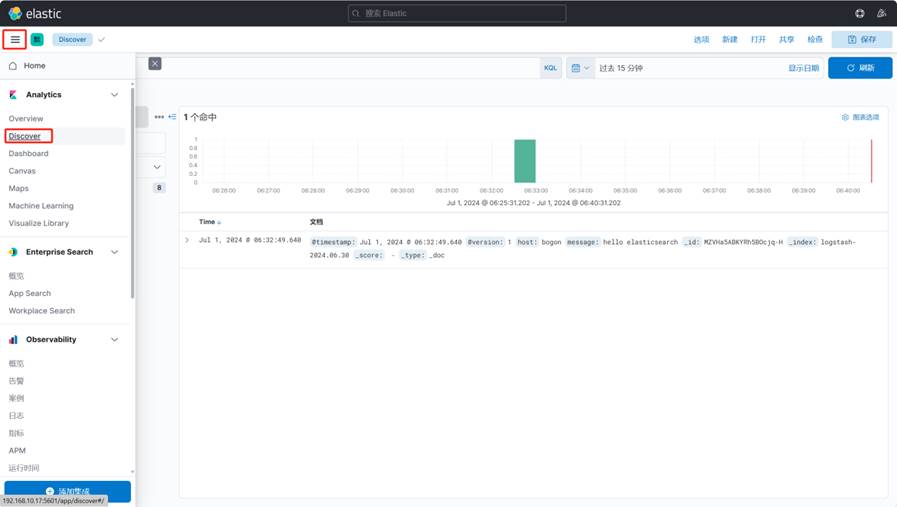This screenshot has width=897, height=507.
Task: Click the 添加集成 add integrations button
Action: pyautogui.click(x=68, y=492)
